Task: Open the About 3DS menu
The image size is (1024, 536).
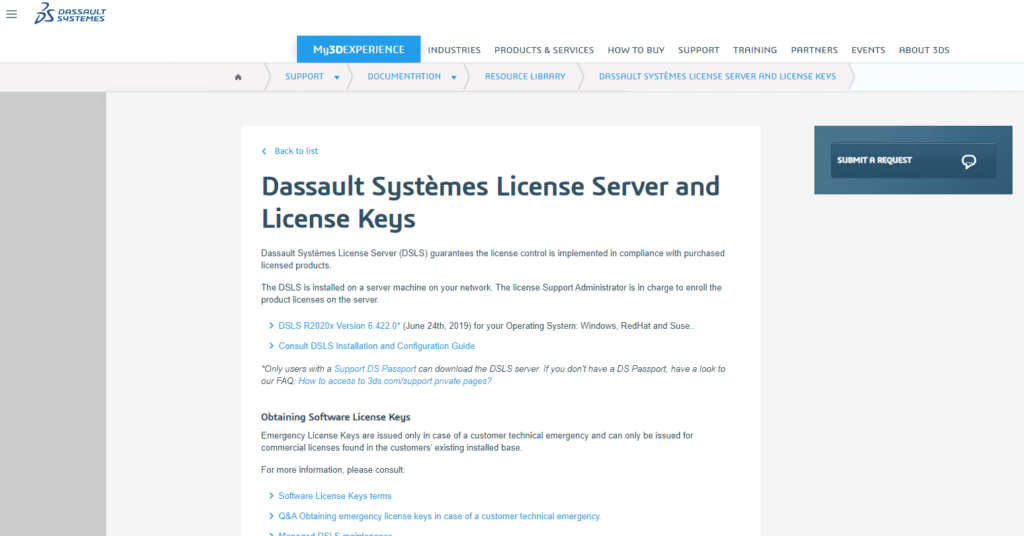Action: pos(924,50)
